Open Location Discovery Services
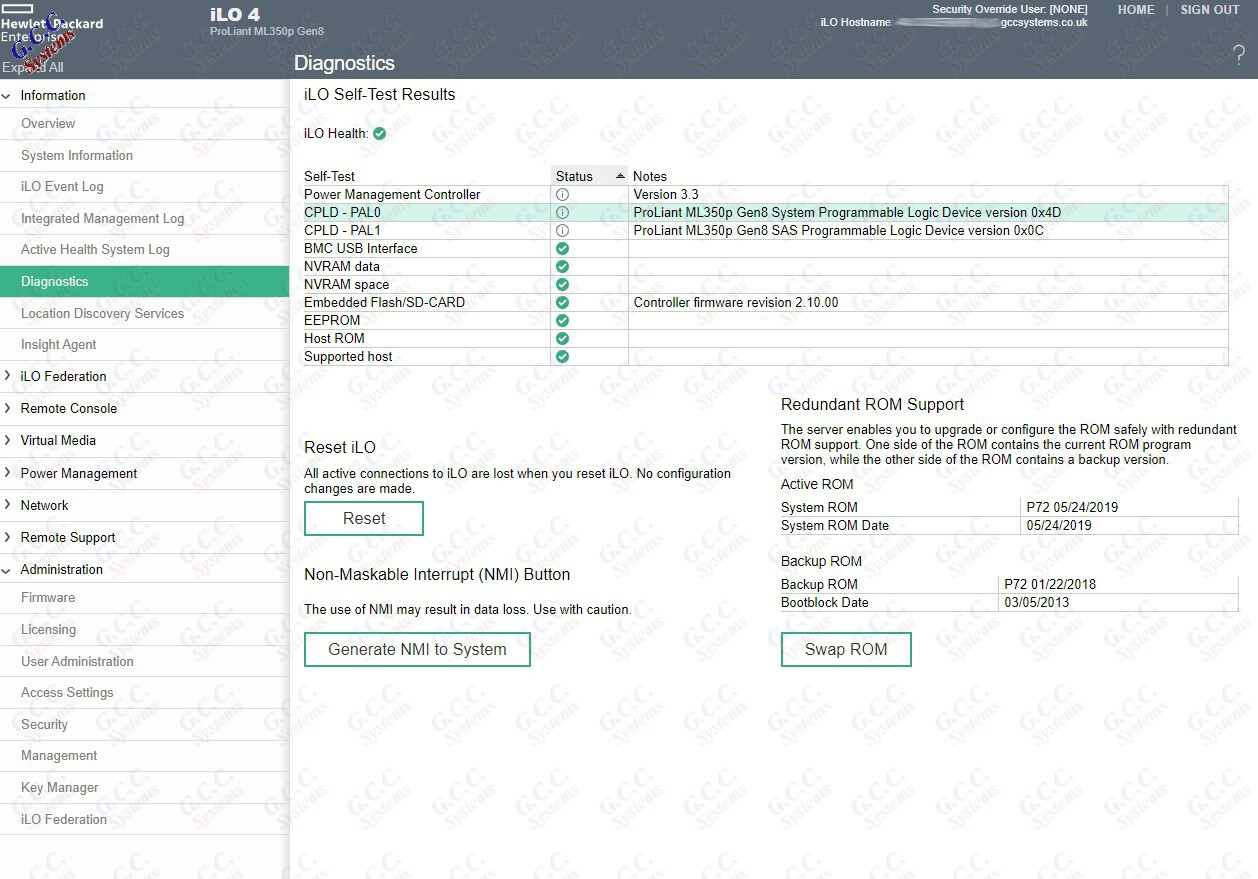The width and height of the screenshot is (1258, 879). click(x=103, y=314)
